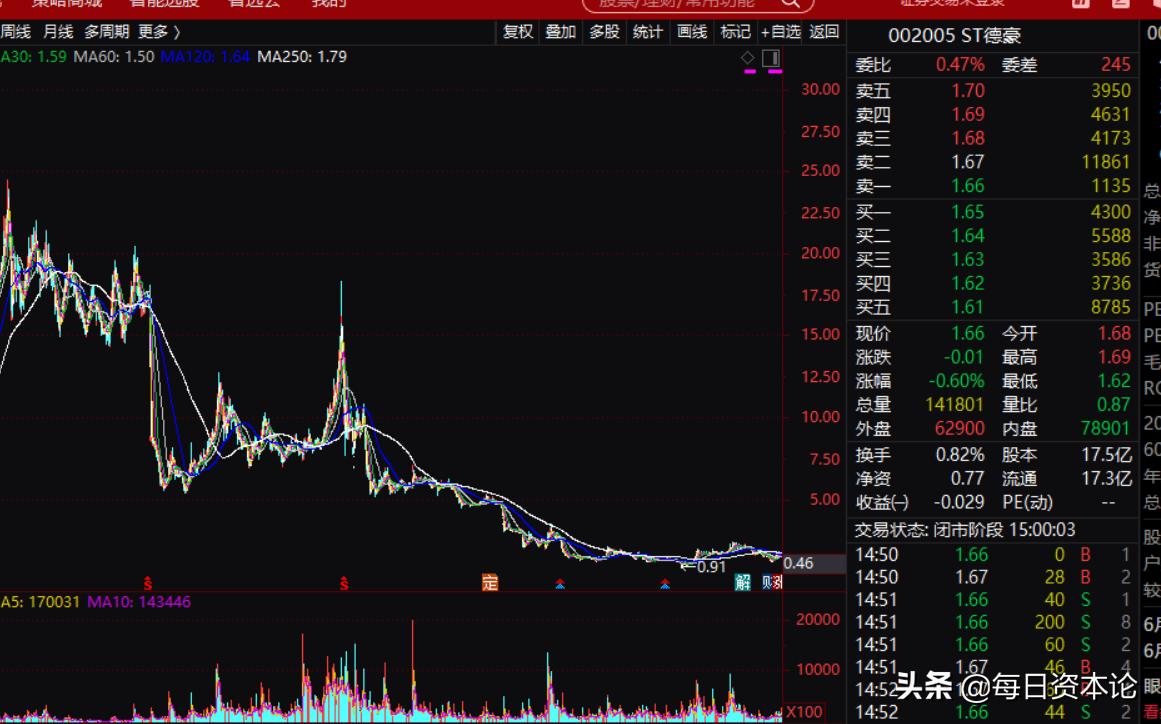
Task: Expand the 更多 more periods menu
Action: (159, 32)
